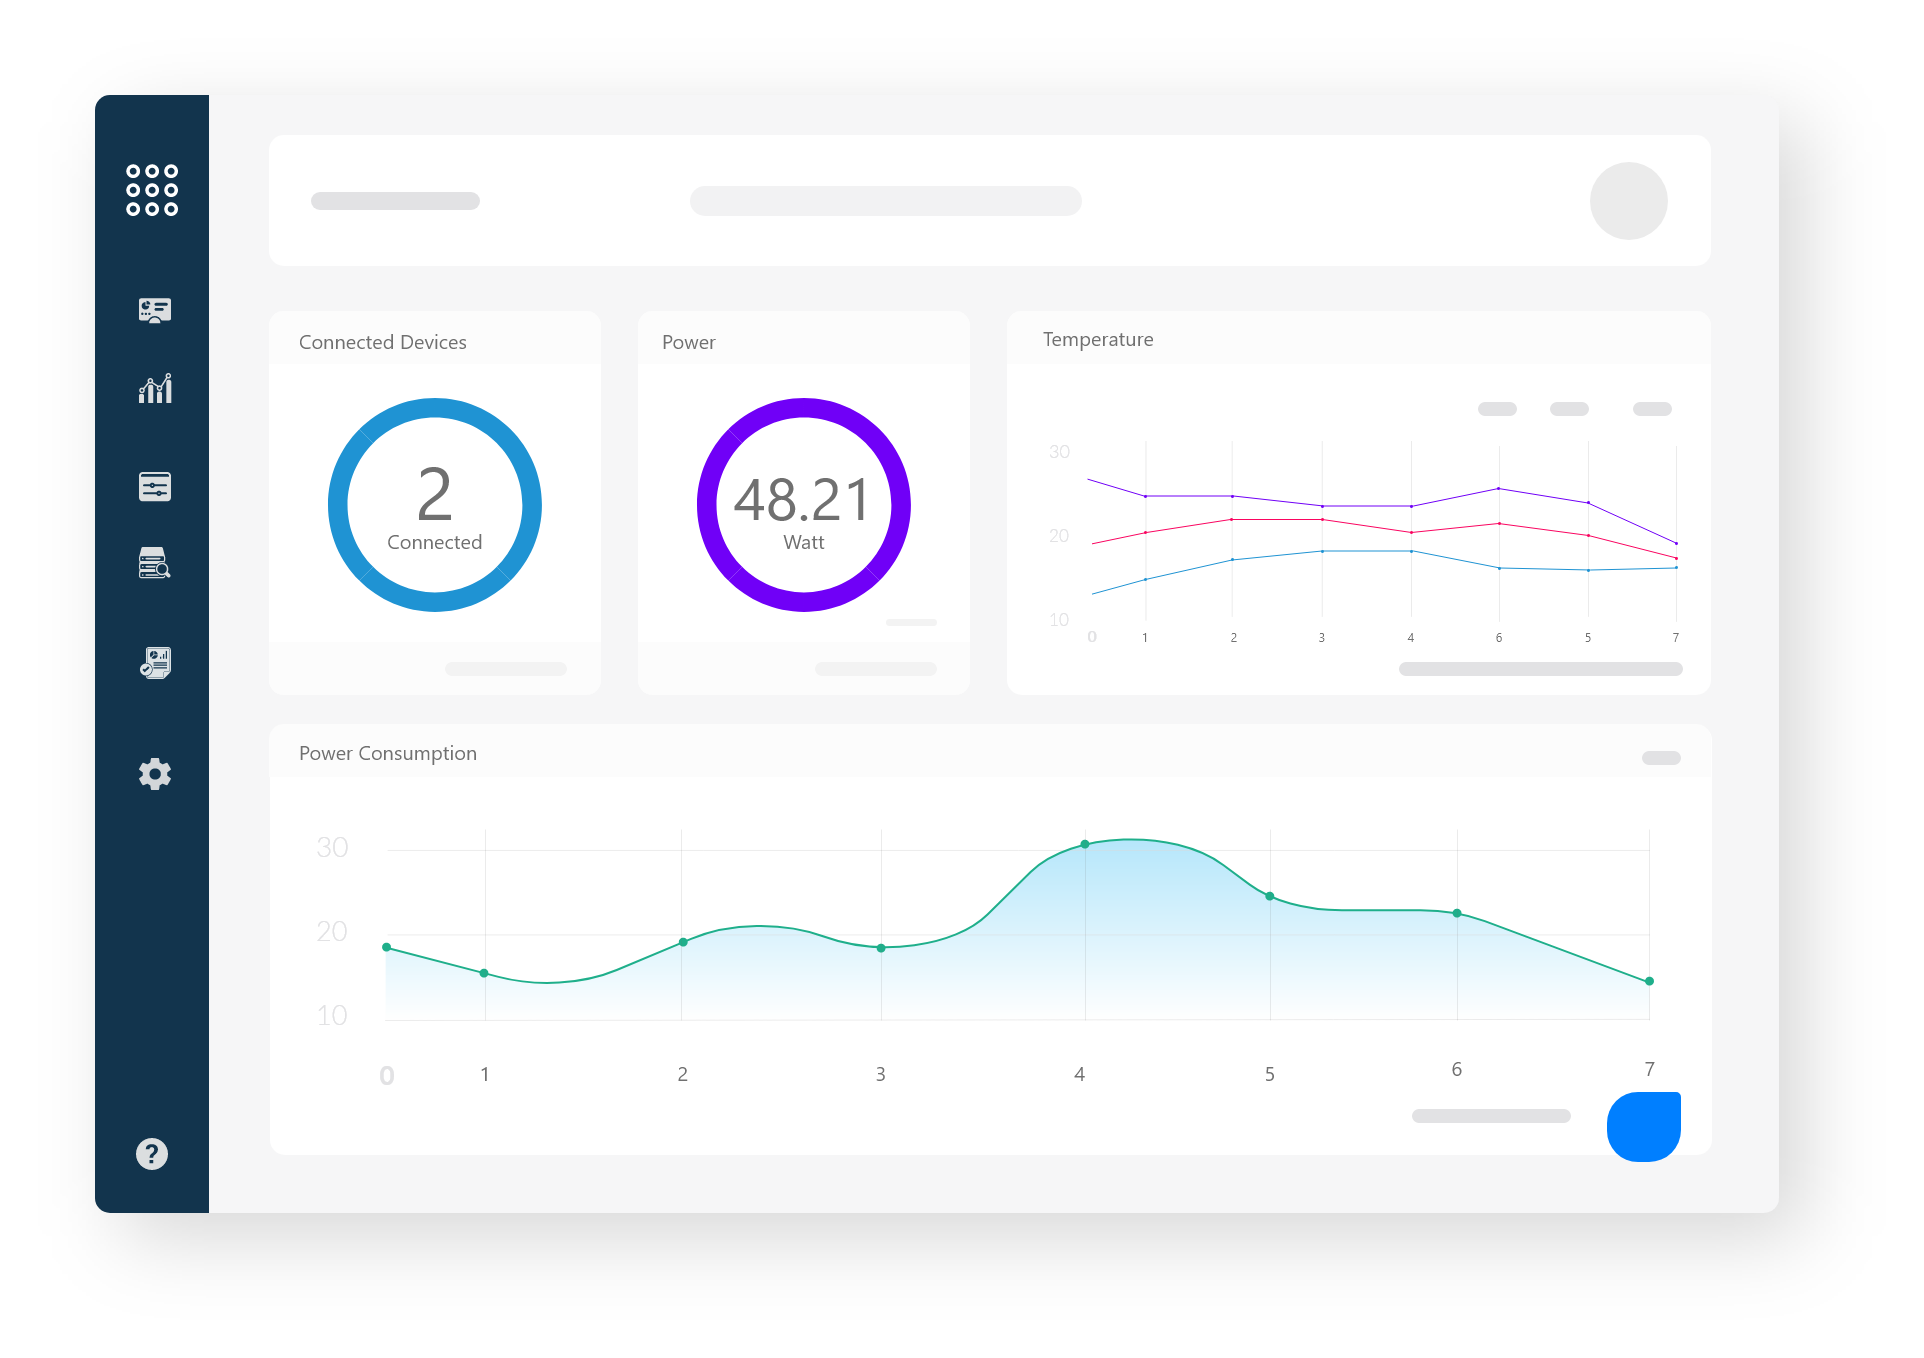Viewport: 1924px width, 1358px height.
Task: Click the help question mark icon
Action: (x=152, y=1154)
